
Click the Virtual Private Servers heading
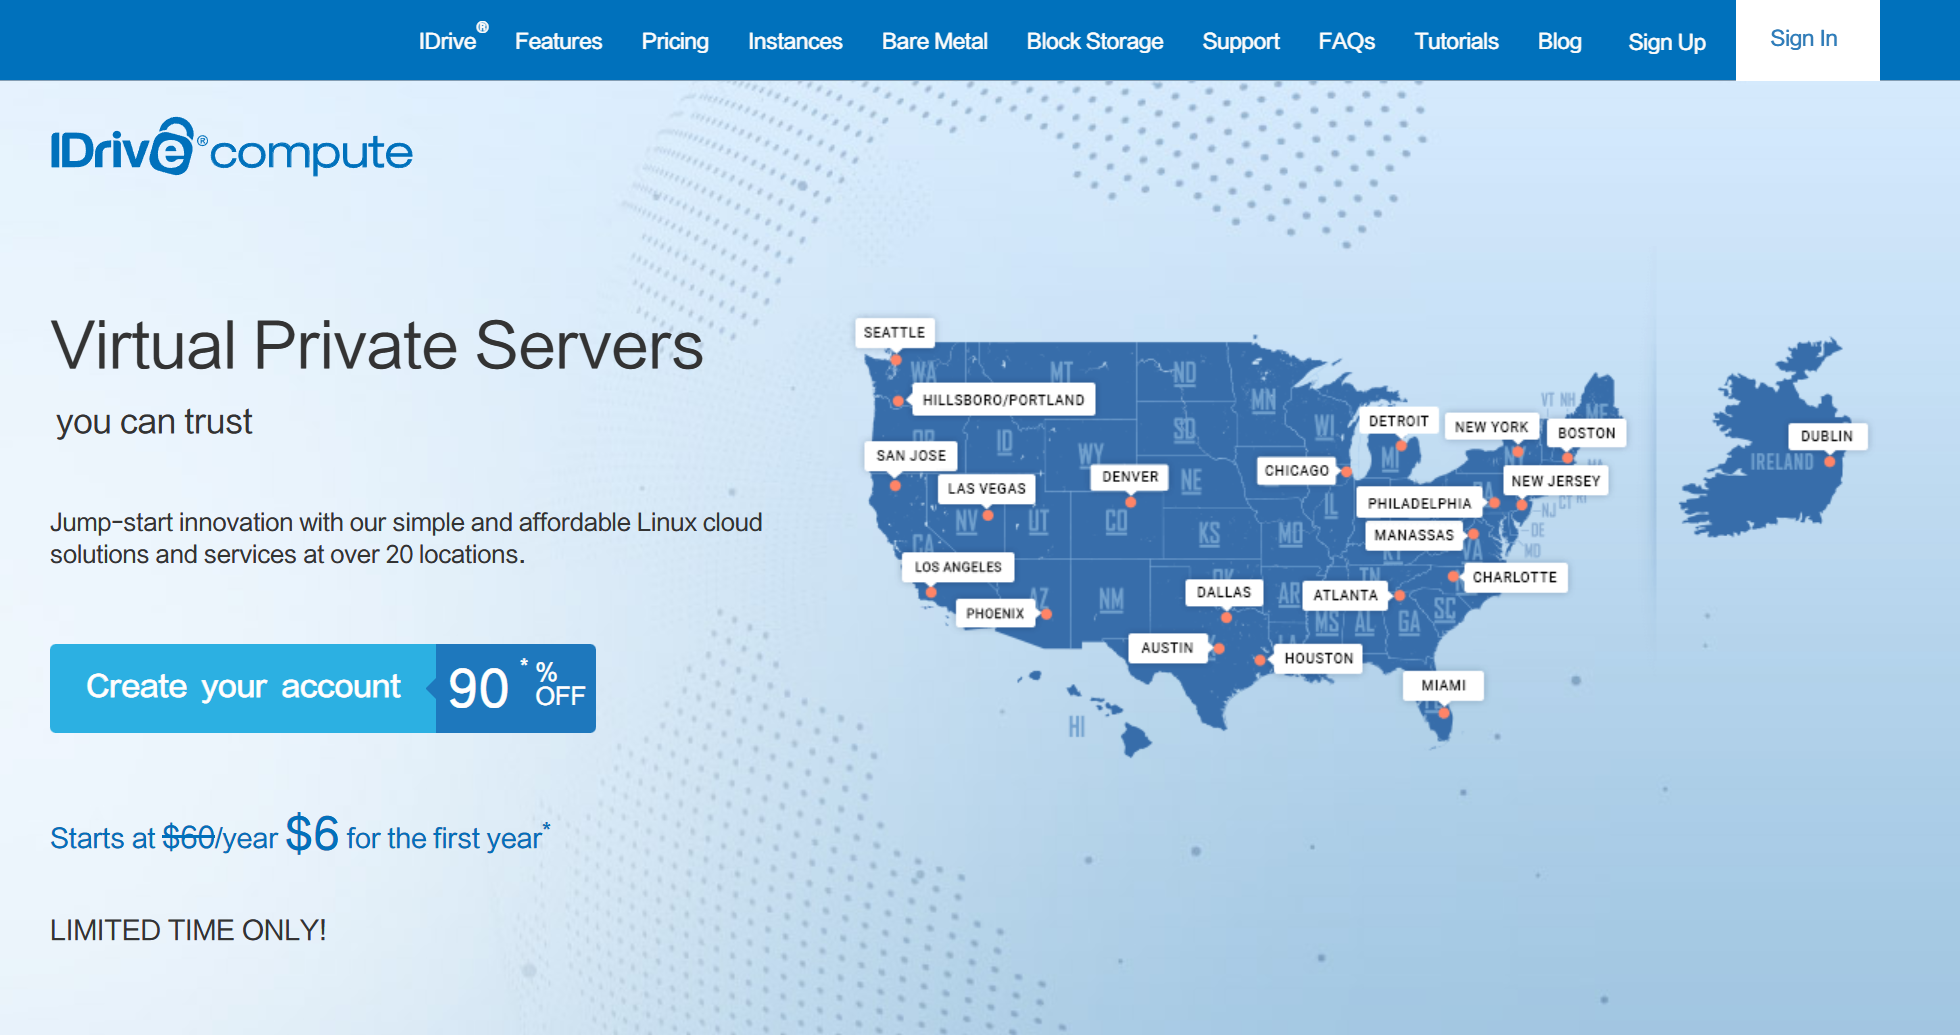(x=377, y=346)
